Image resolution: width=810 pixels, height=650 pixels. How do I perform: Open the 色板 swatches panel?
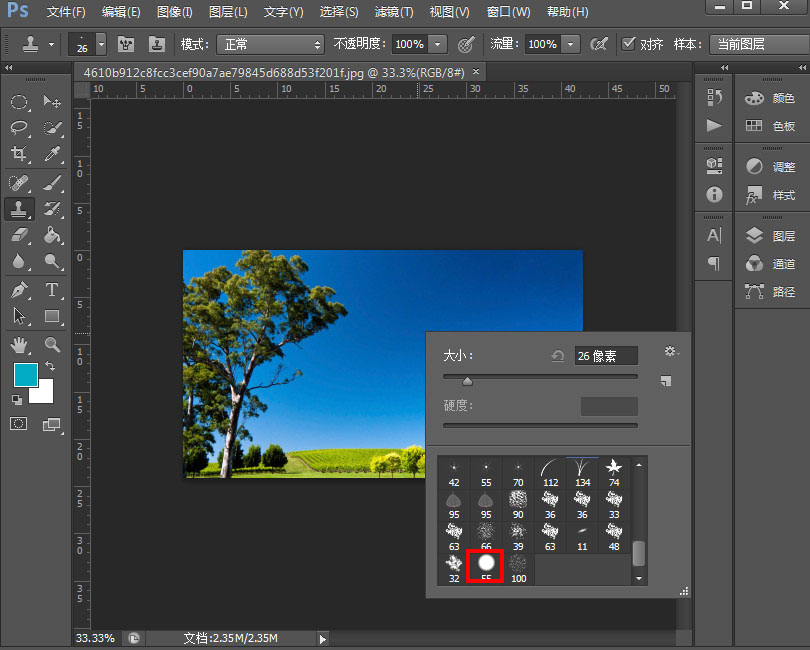tap(770, 126)
